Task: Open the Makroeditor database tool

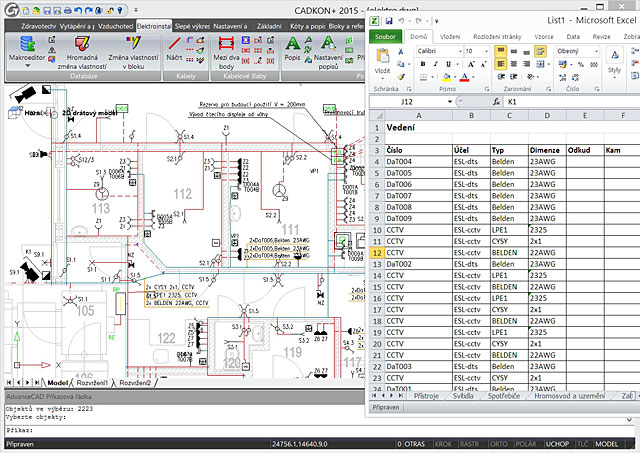Action: pyautogui.click(x=27, y=44)
